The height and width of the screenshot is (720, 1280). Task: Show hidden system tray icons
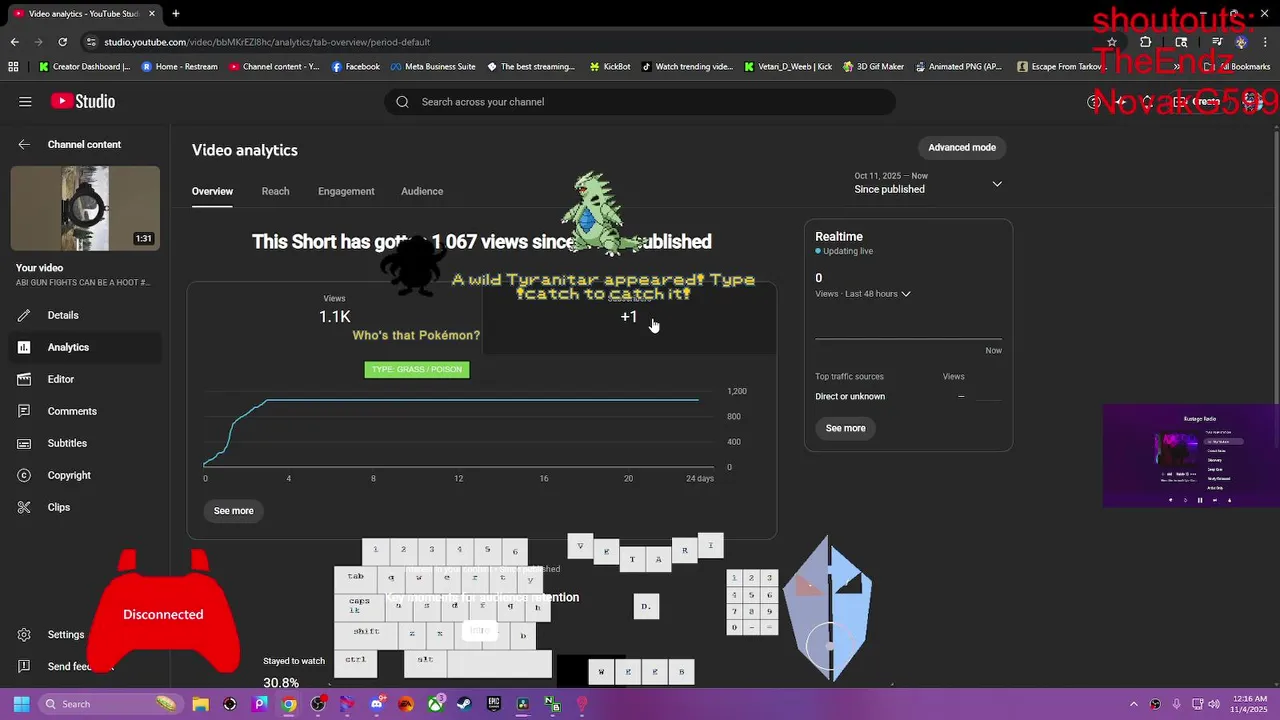tap(1133, 704)
